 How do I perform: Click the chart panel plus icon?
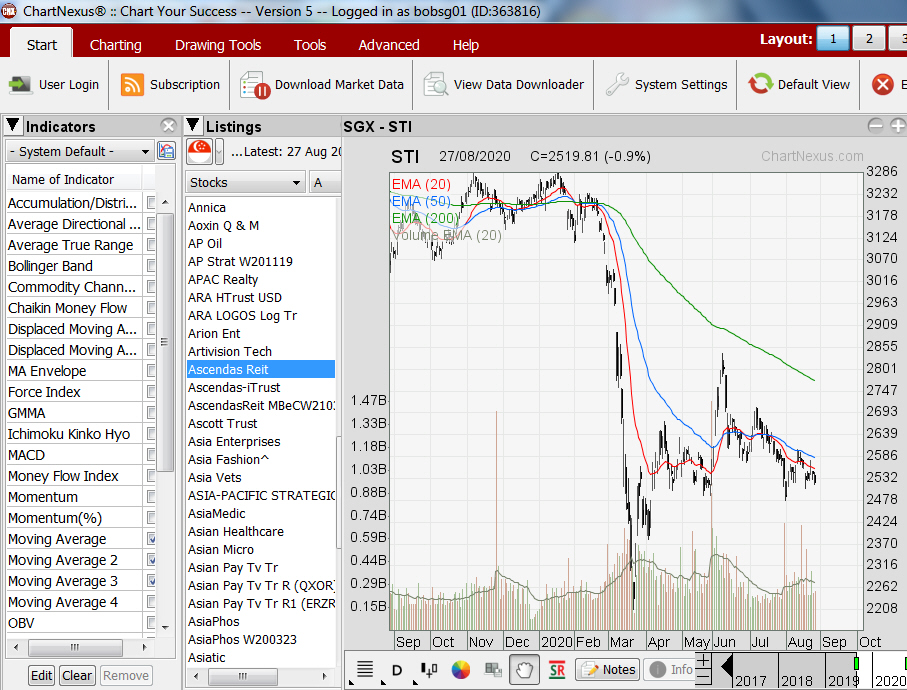click(898, 126)
